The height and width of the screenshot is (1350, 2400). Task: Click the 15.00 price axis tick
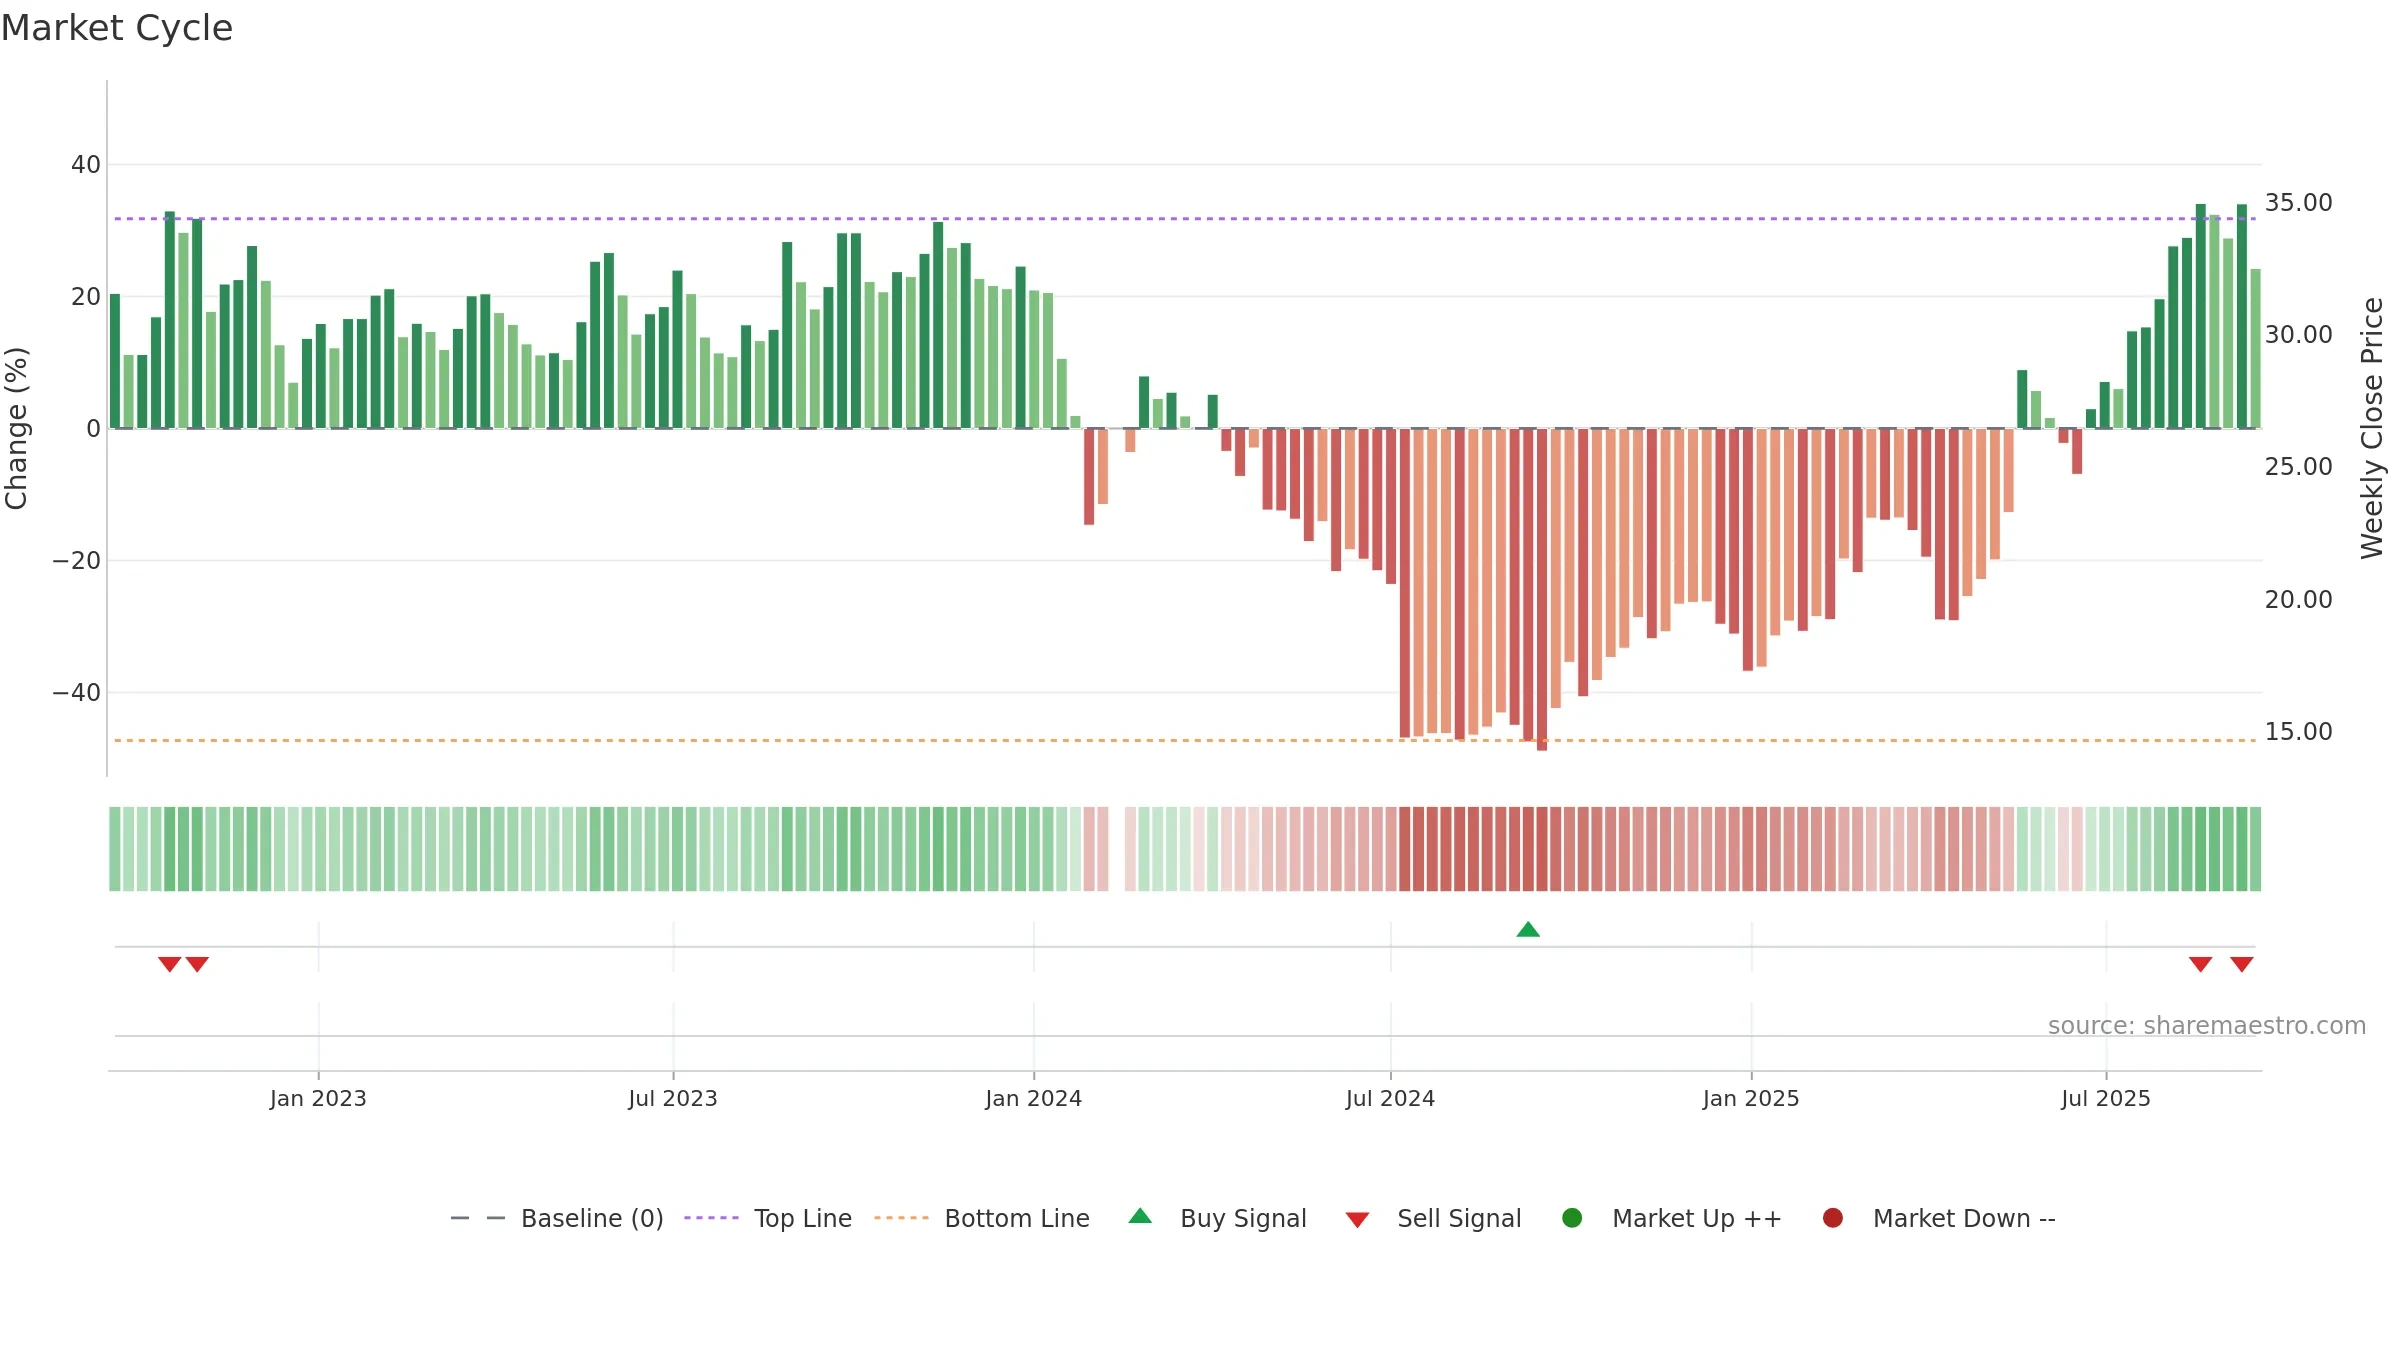[2298, 731]
